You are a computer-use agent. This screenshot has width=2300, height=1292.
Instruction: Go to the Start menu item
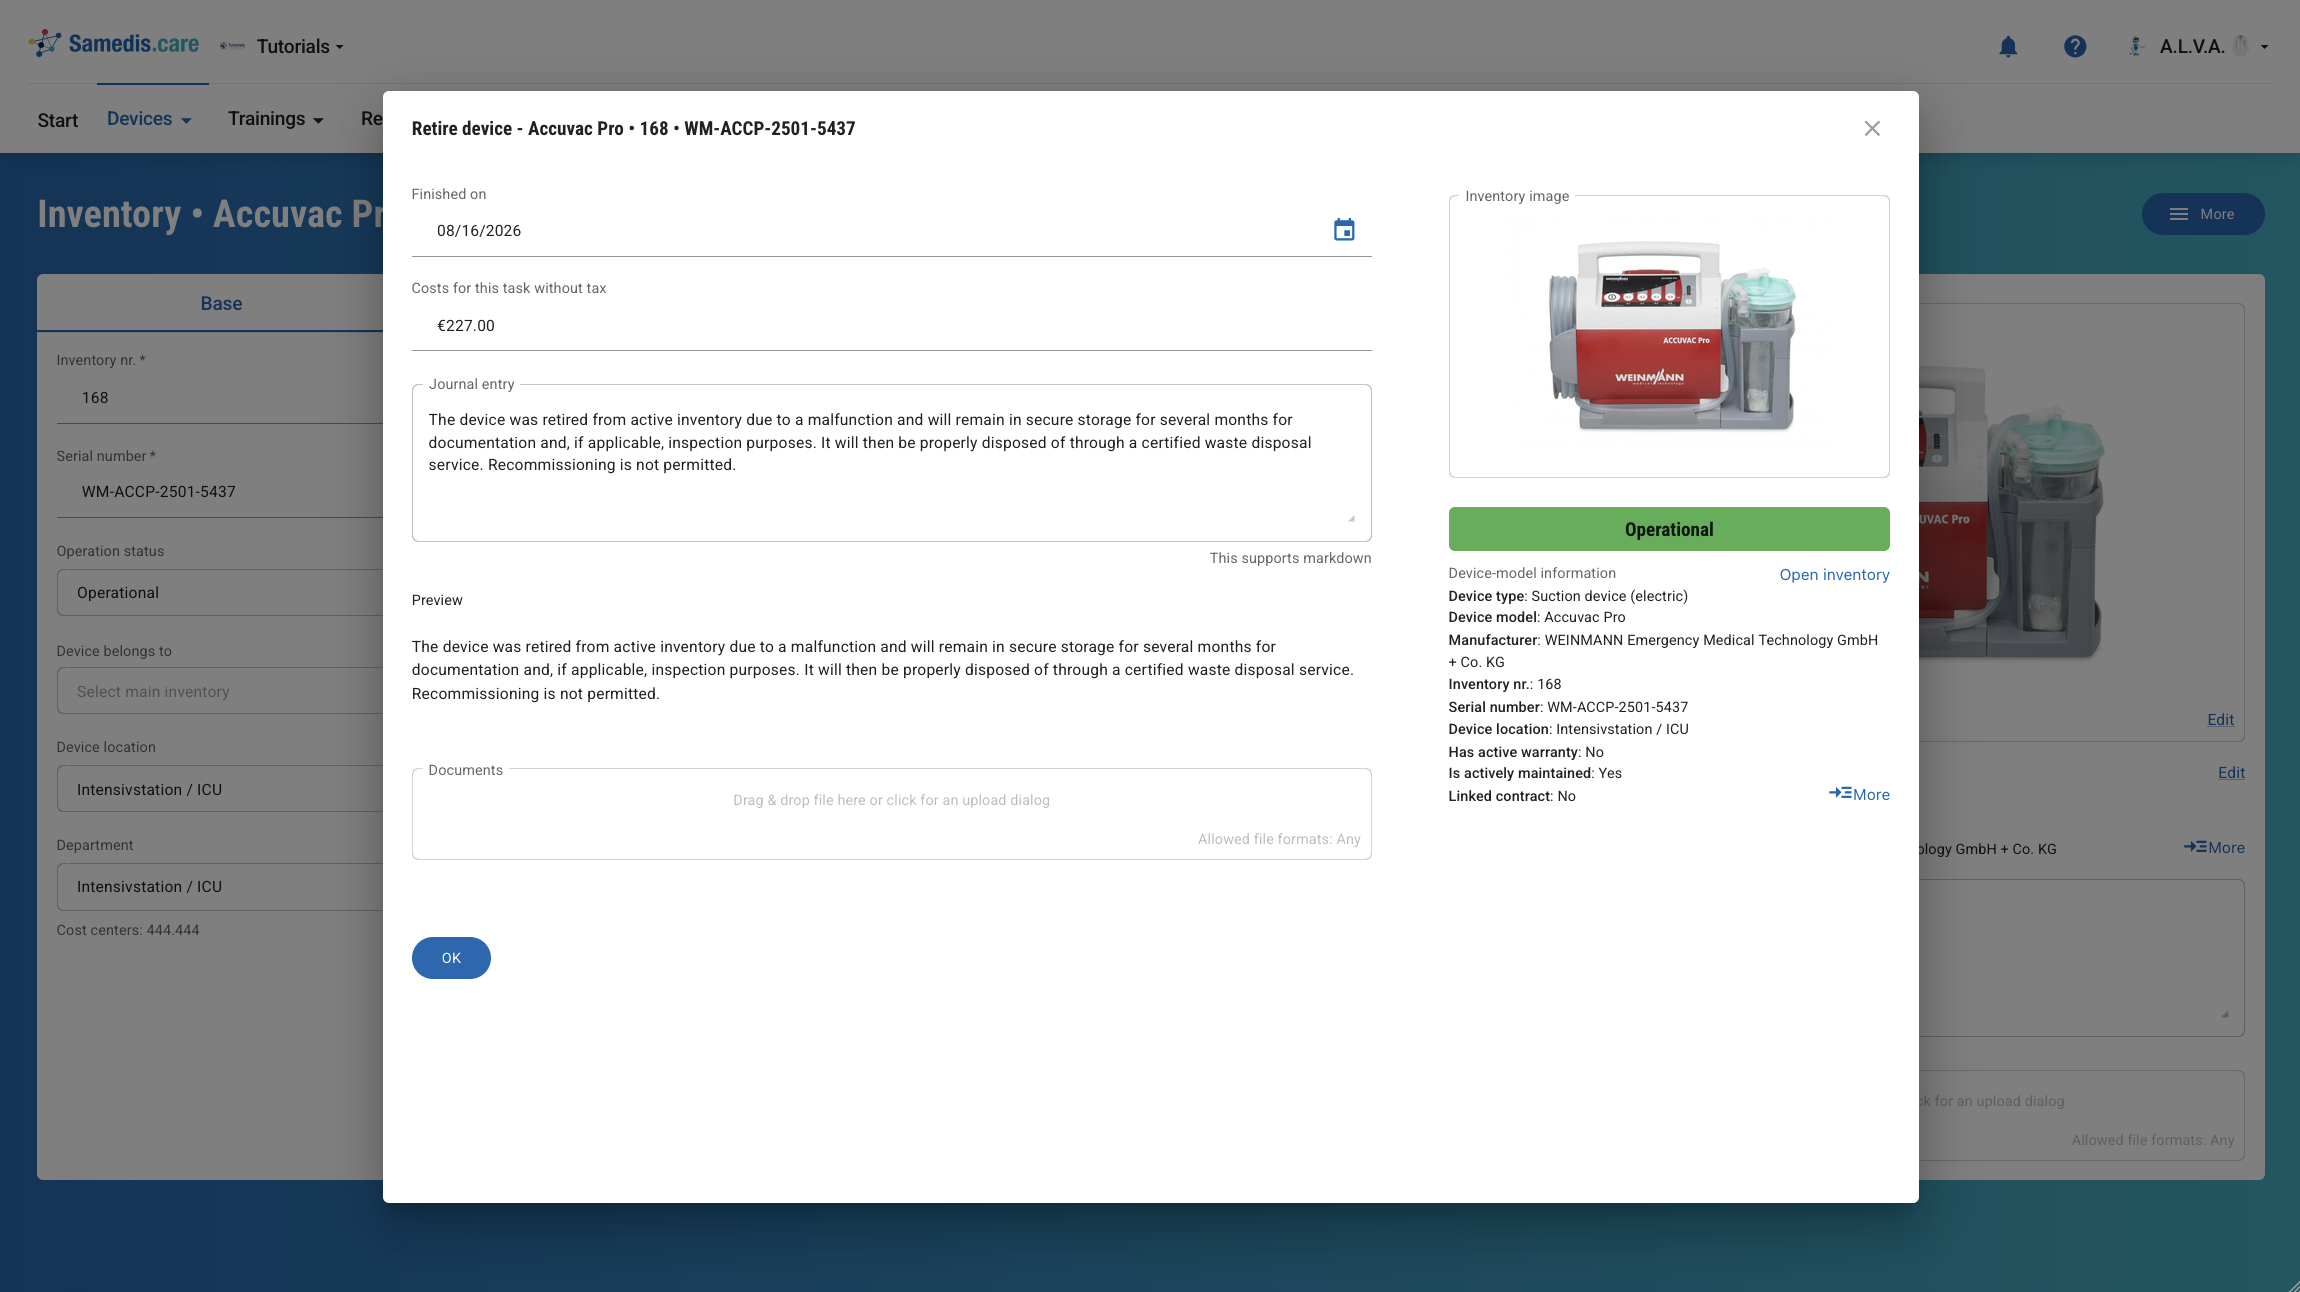point(58,120)
